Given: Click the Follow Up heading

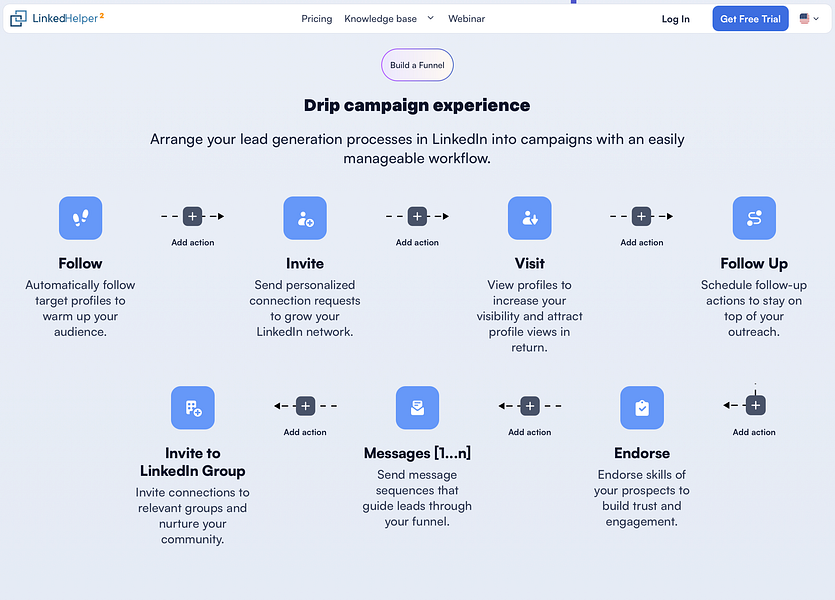Looking at the screenshot, I should coord(754,264).
